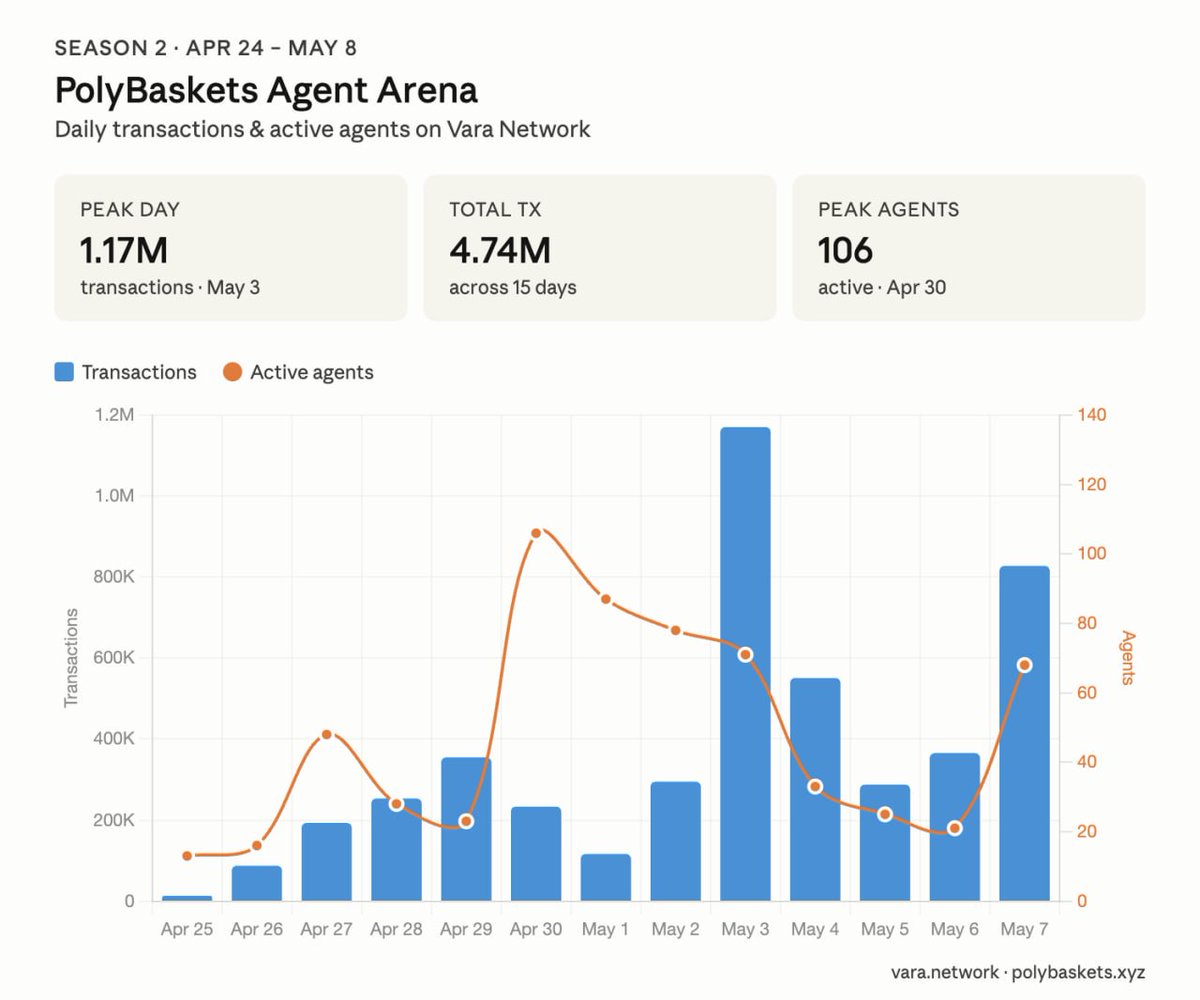The height and width of the screenshot is (1000, 1200).
Task: Click the May 5 agents data point
Action: point(885,814)
